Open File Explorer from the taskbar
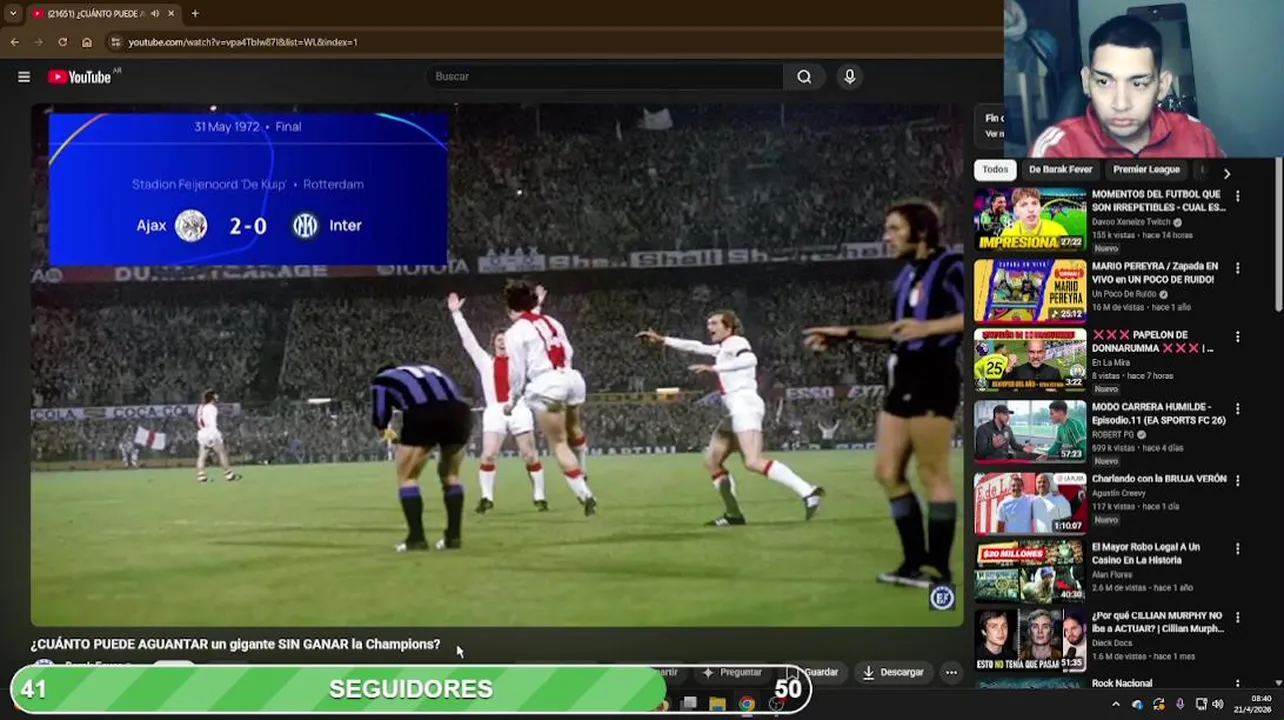The width and height of the screenshot is (1284, 720). 717,704
